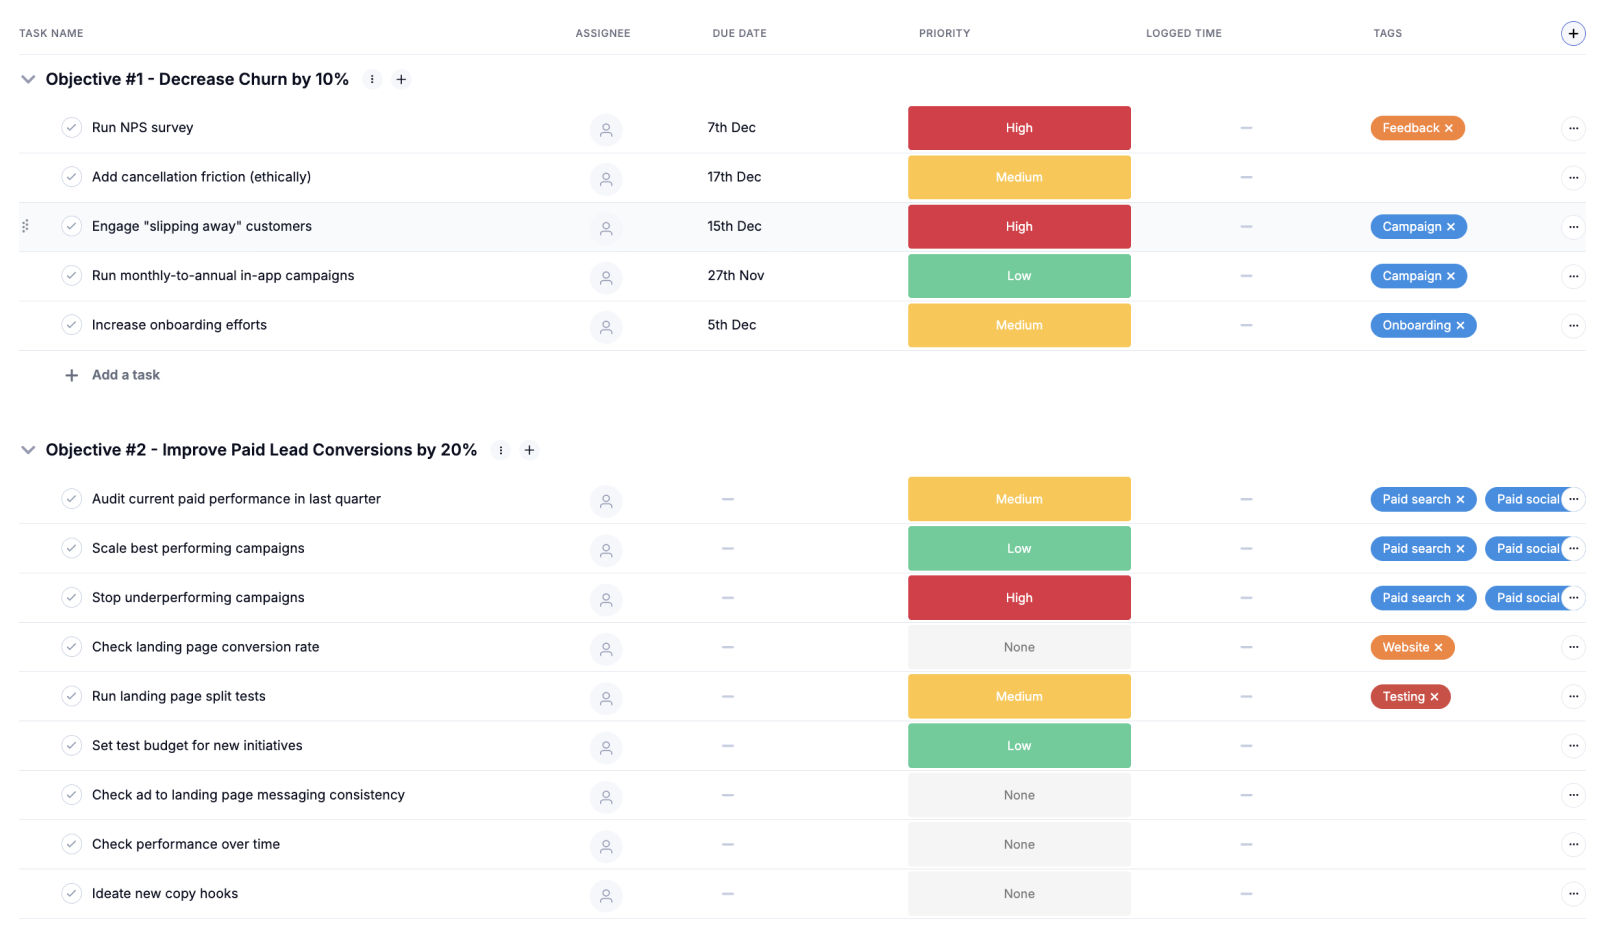Open options menu for Objective #1 section
1610x926 pixels.
pyautogui.click(x=372, y=79)
